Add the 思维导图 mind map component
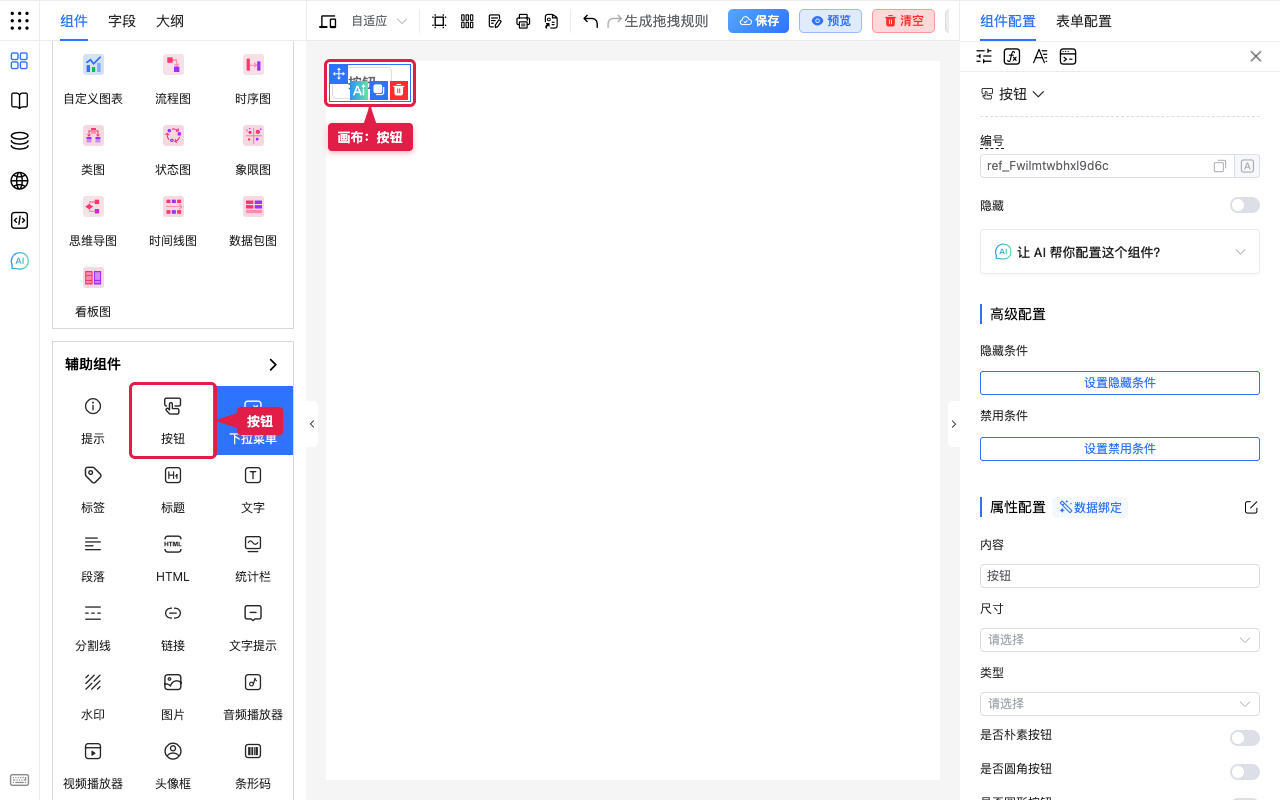This screenshot has height=800, width=1280. click(93, 222)
